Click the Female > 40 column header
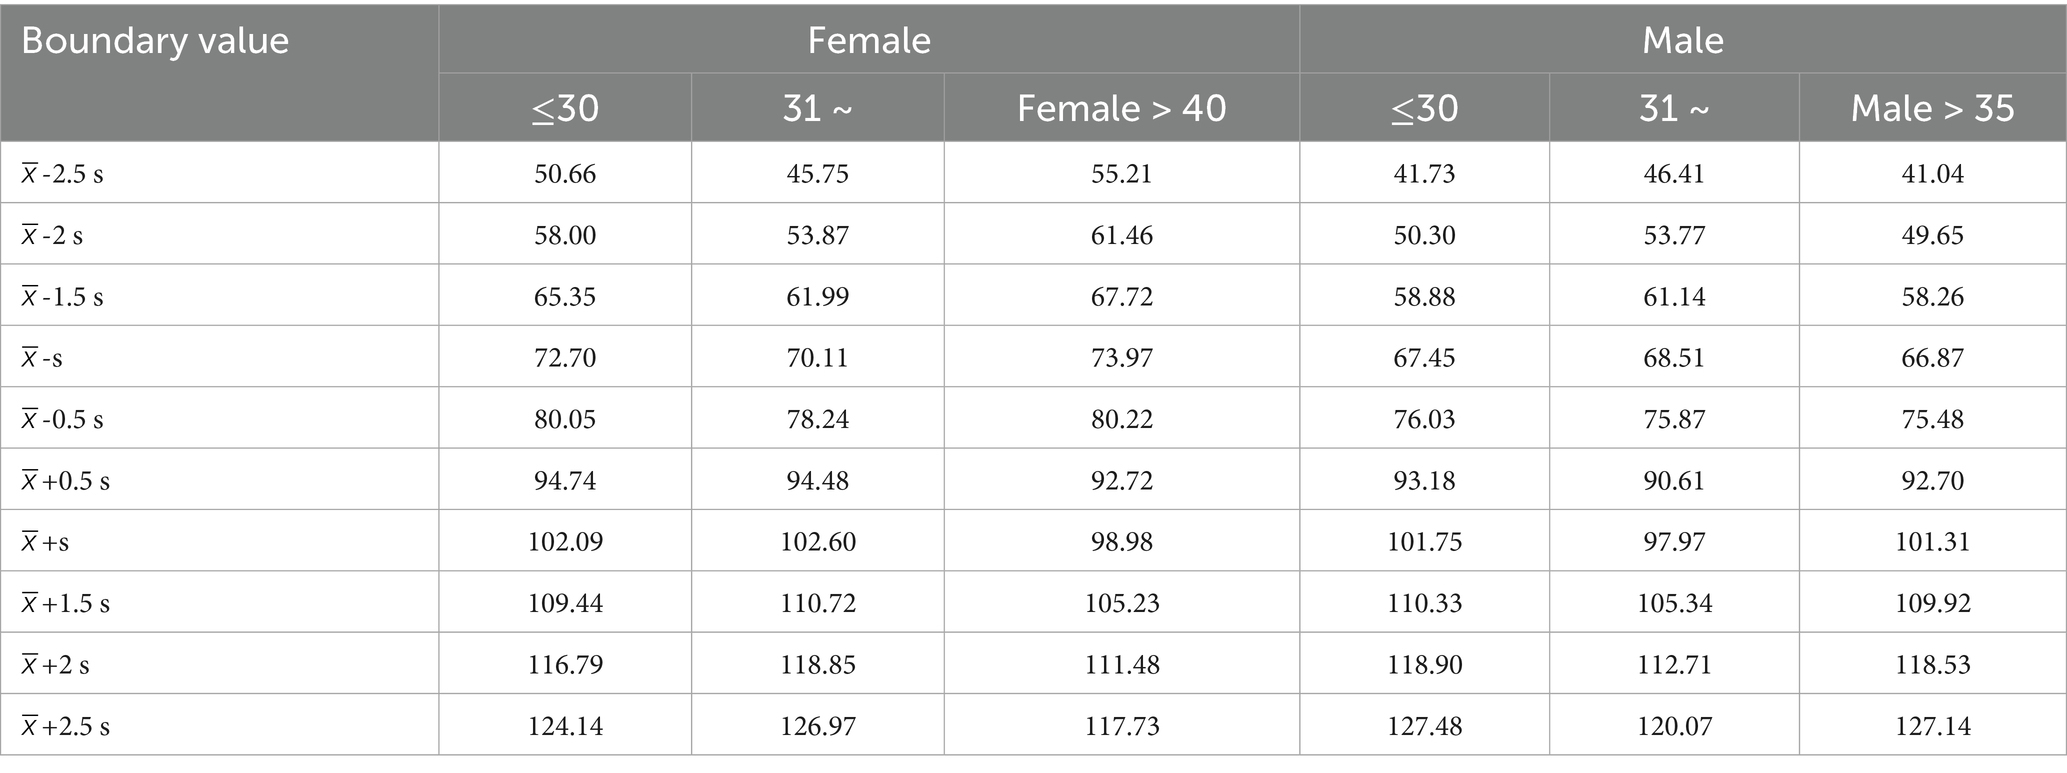Viewport: 2067px width, 773px height. coord(1121,108)
